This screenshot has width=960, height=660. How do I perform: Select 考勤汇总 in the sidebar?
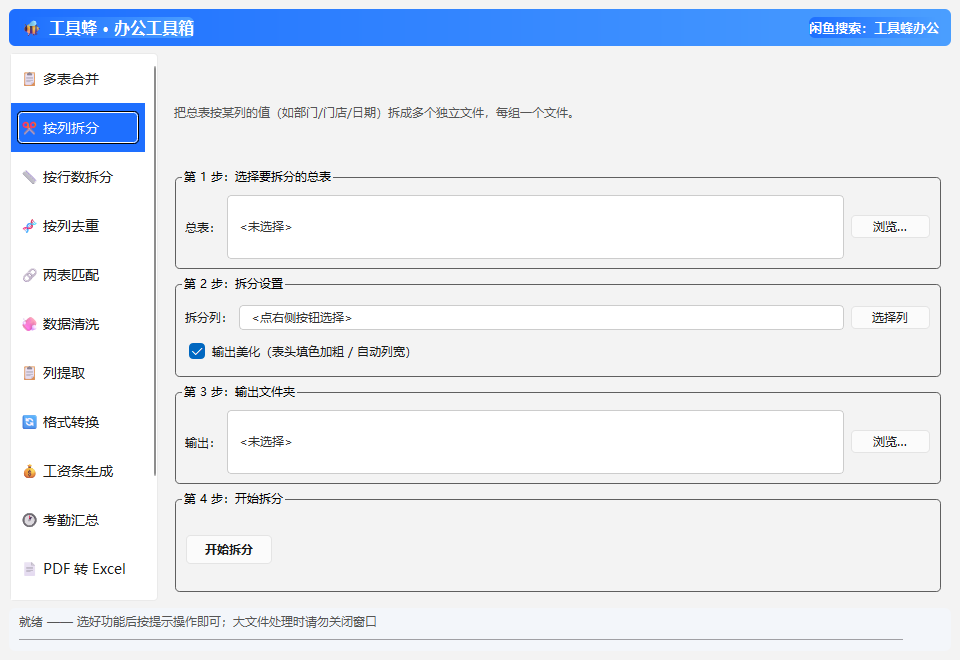[x=78, y=520]
